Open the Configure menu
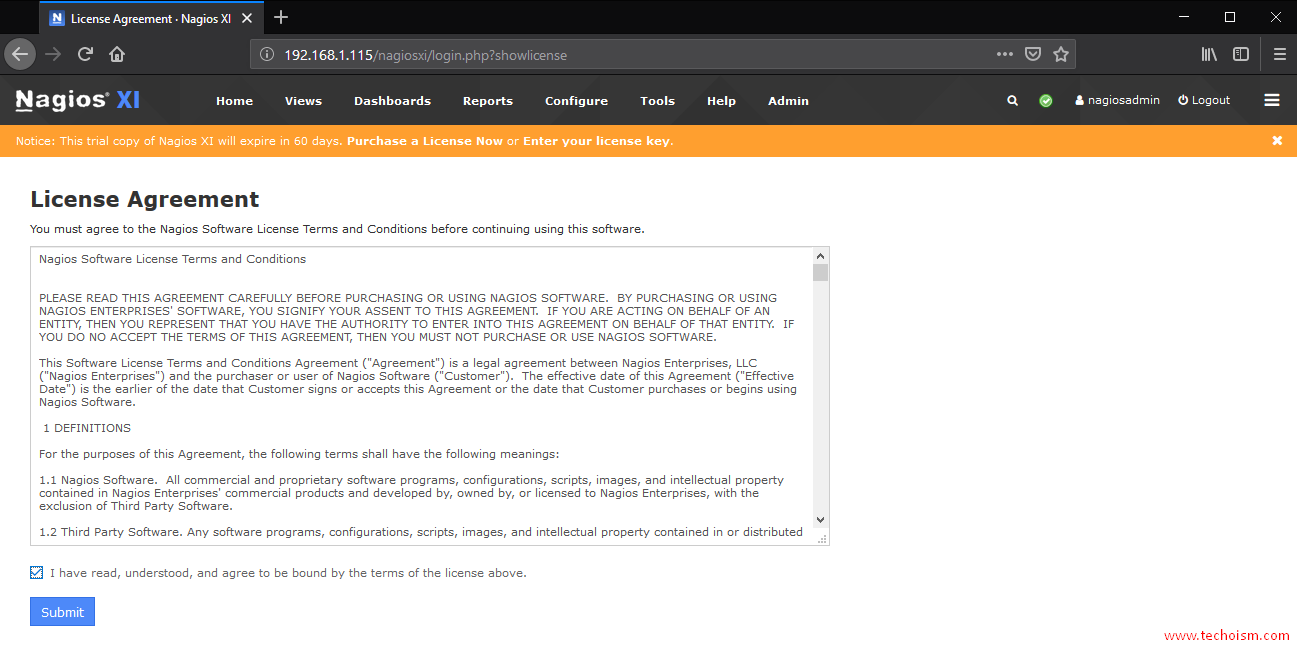This screenshot has width=1297, height=648. (576, 101)
